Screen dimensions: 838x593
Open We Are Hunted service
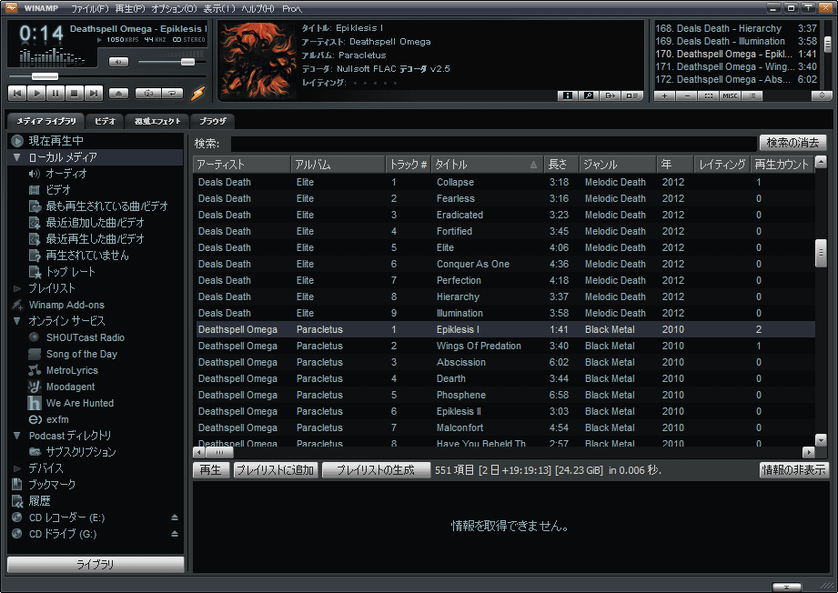(80, 403)
